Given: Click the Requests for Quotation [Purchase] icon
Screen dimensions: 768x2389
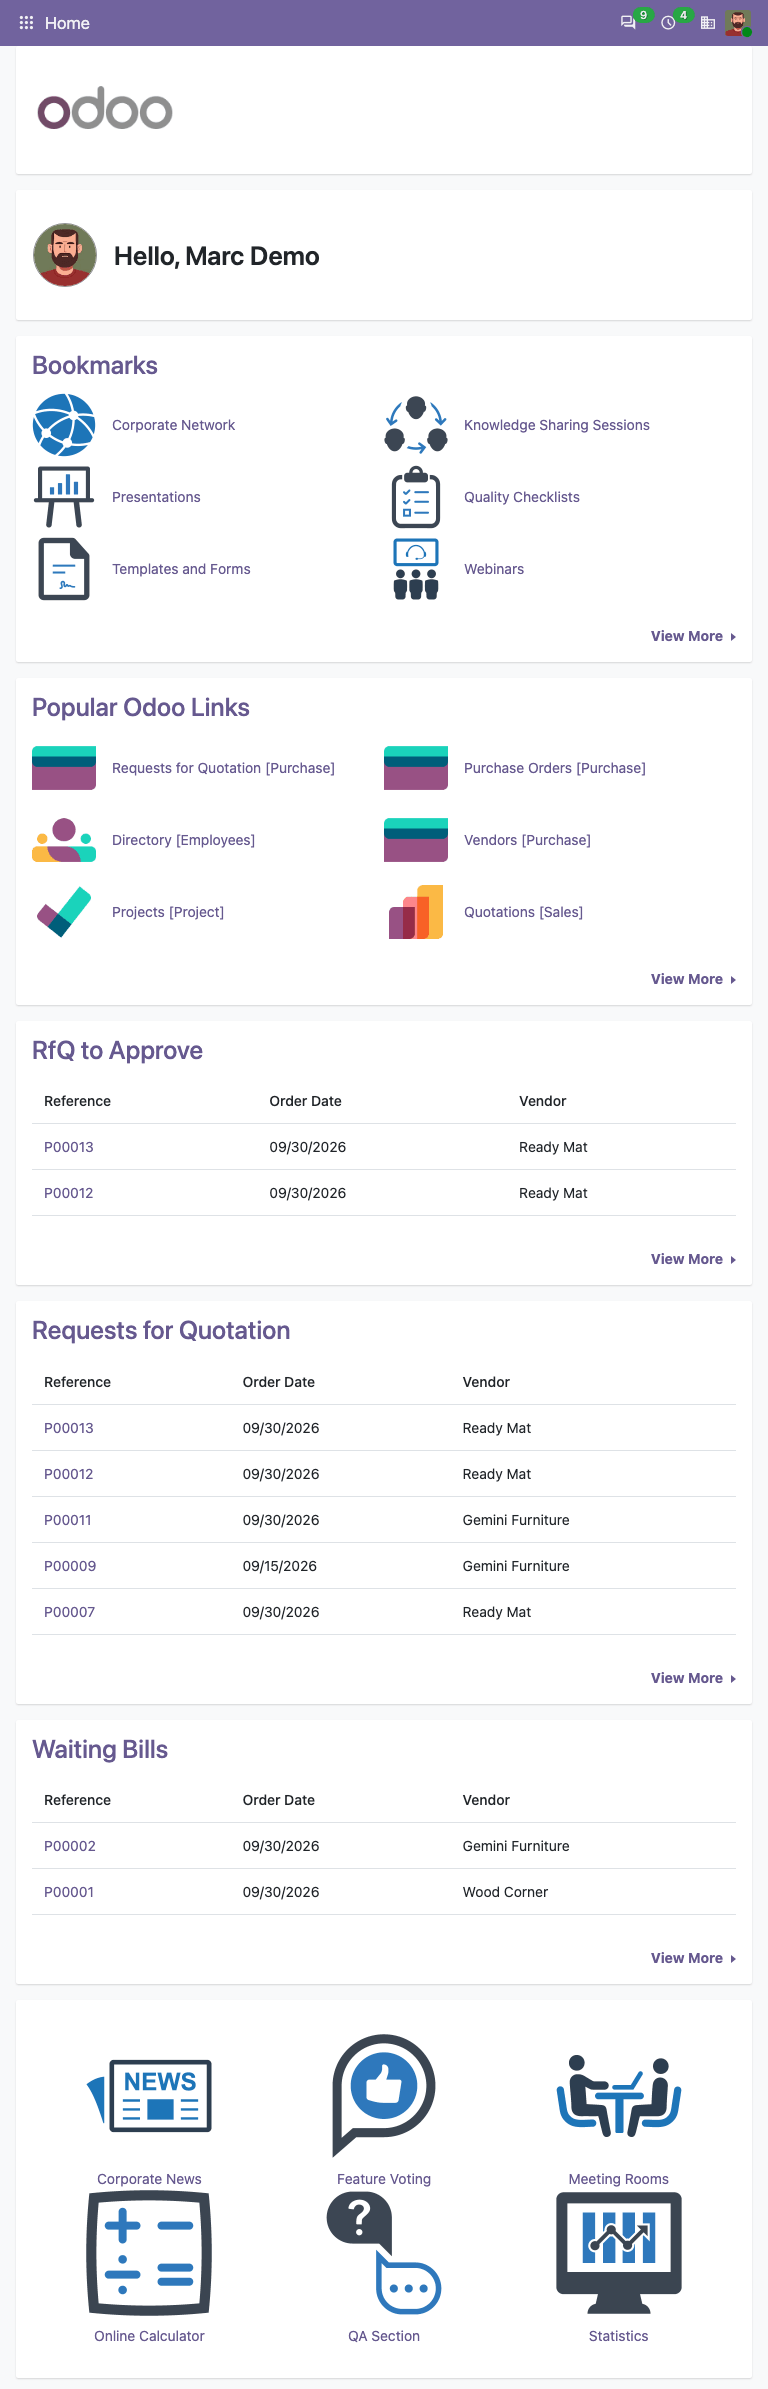Looking at the screenshot, I should [64, 768].
